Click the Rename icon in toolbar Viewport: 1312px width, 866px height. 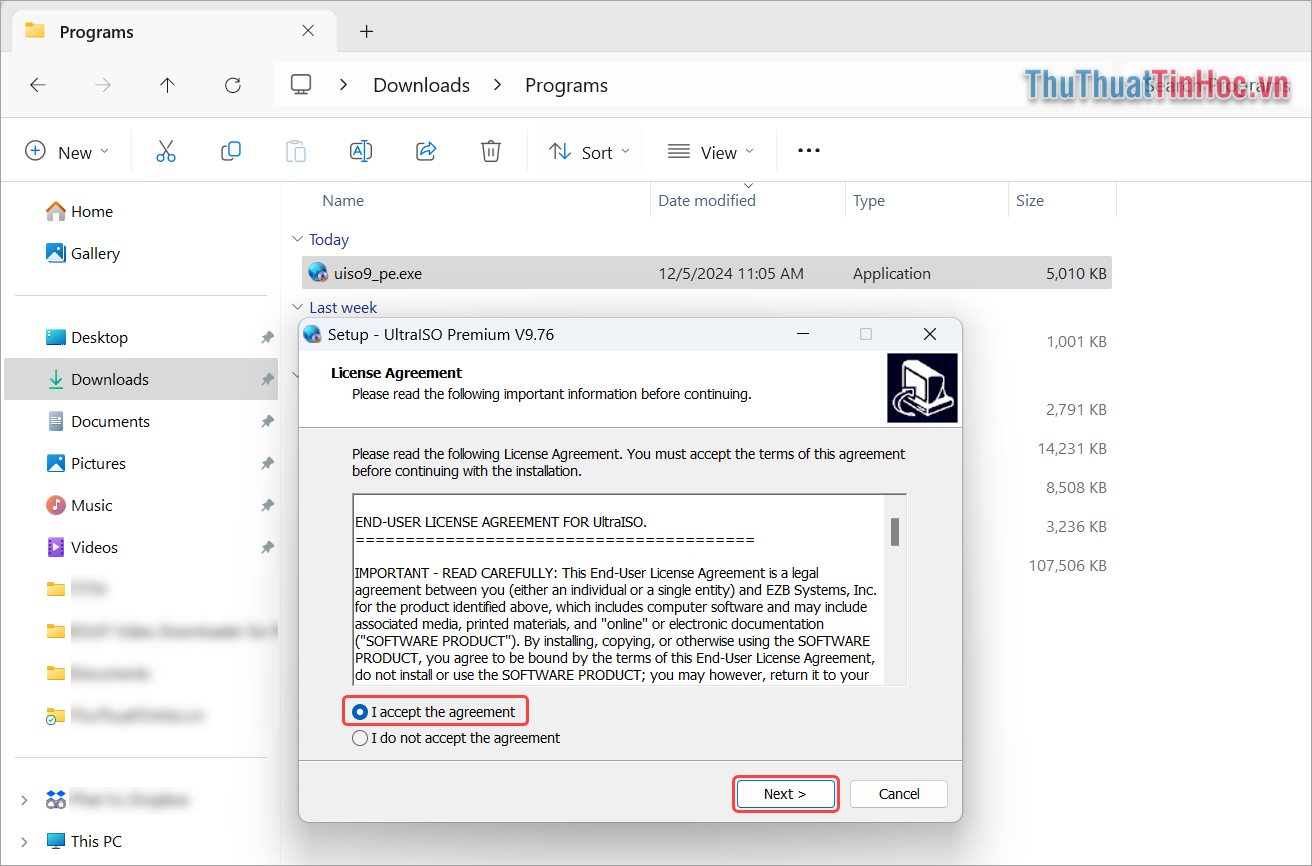(x=361, y=151)
